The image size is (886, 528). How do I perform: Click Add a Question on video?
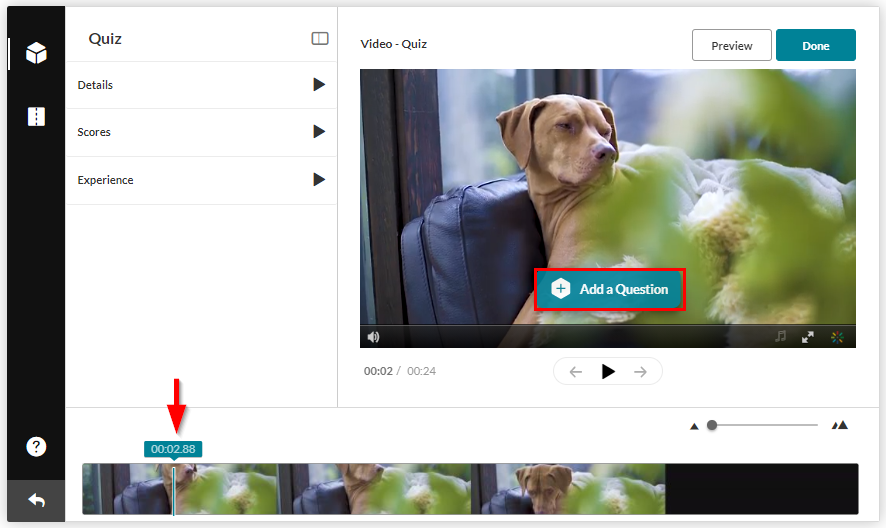click(610, 289)
